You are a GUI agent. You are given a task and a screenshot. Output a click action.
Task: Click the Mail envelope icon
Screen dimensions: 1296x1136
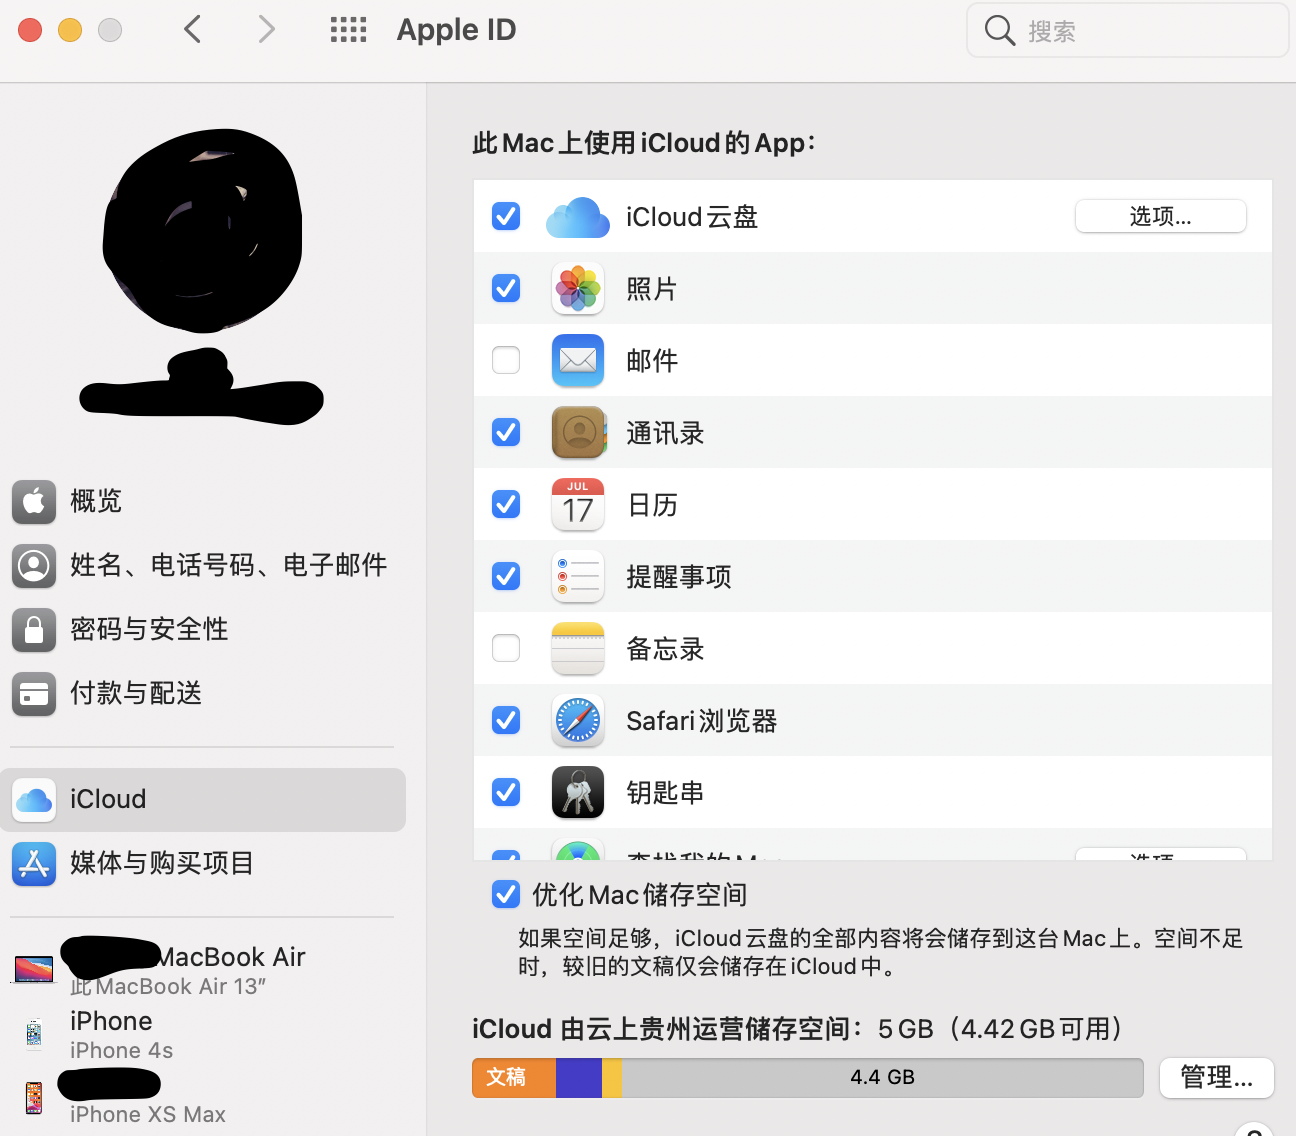(x=578, y=361)
